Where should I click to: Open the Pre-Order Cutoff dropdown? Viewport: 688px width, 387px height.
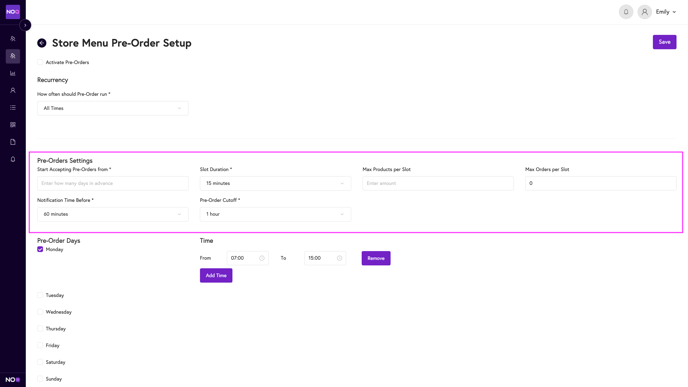(275, 214)
